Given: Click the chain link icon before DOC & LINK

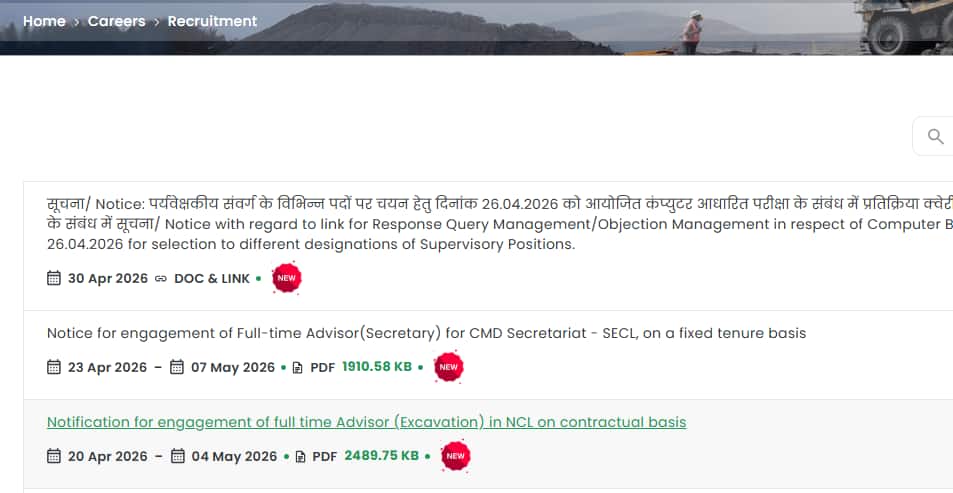Looking at the screenshot, I should coord(160,278).
